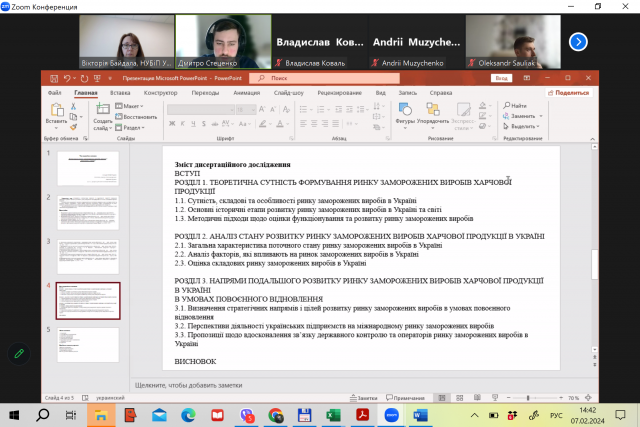The width and height of the screenshot is (640, 427).
Task: Create a new slide (Создать слайд)
Action: [x=102, y=116]
